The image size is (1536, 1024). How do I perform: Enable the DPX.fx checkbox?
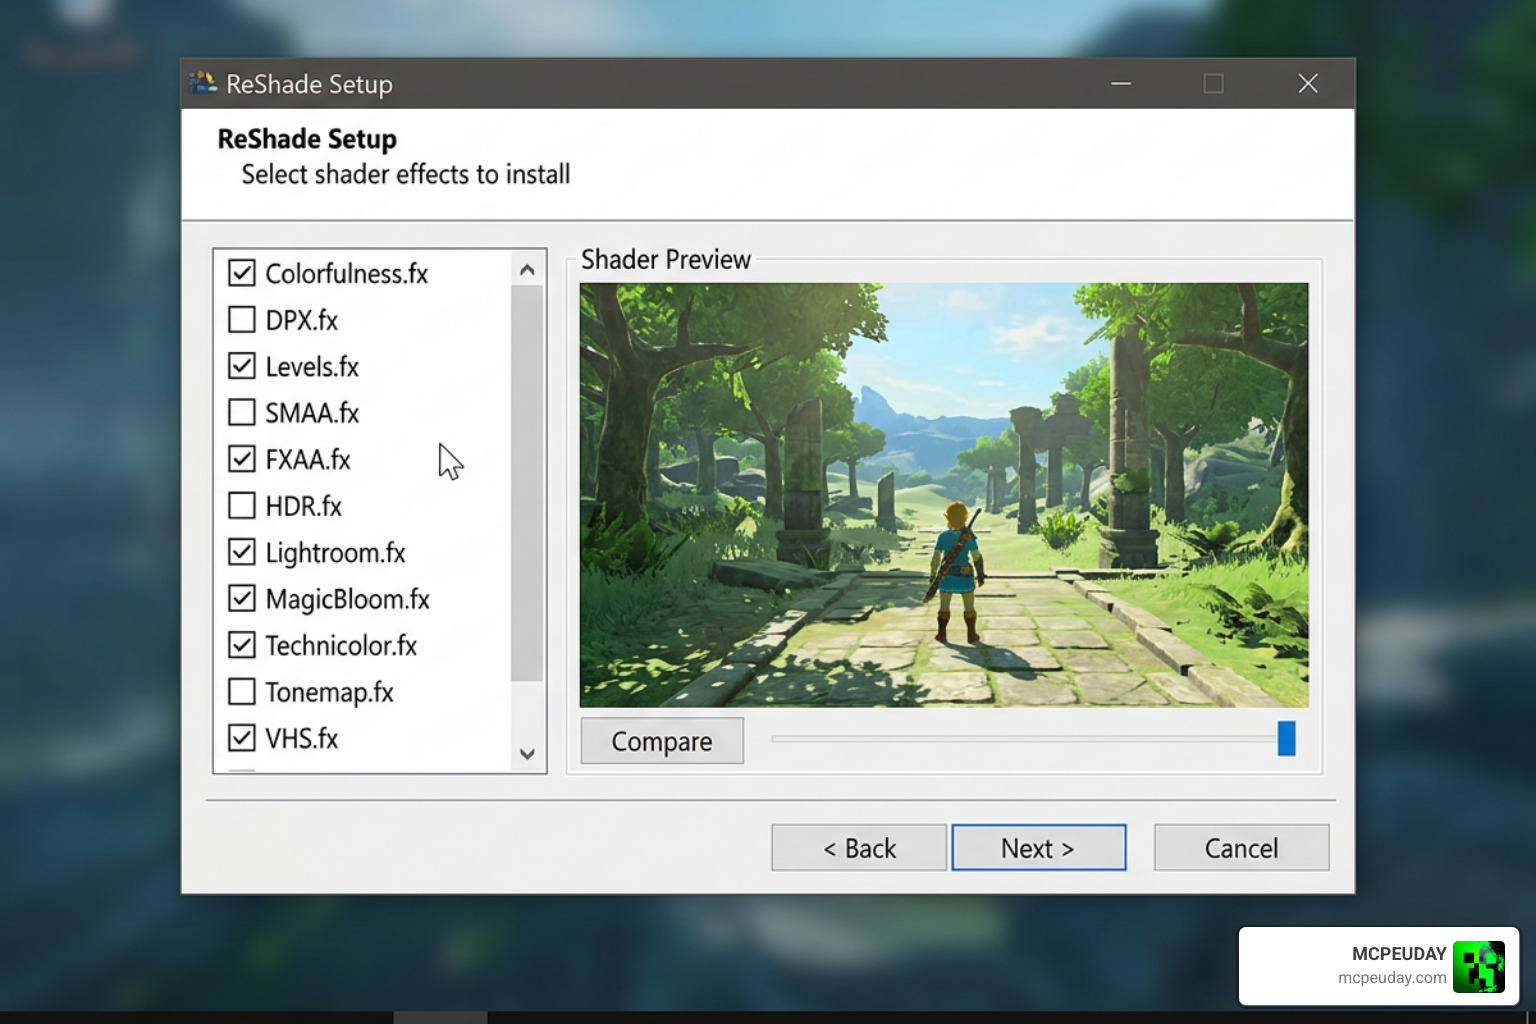click(x=241, y=319)
